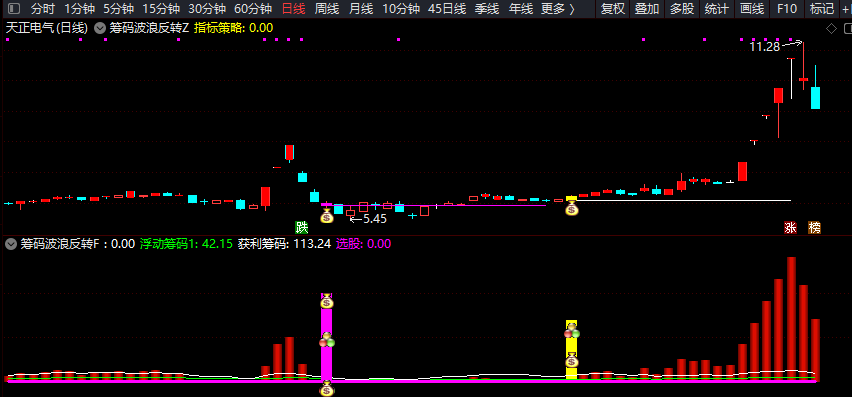852x397 pixels.
Task: Select the 60分钟 period tab
Action: tap(253, 9)
